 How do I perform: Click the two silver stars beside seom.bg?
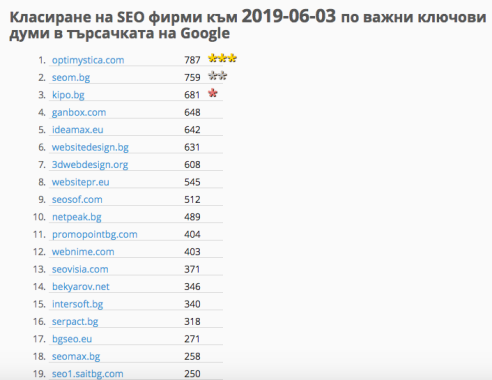click(x=217, y=76)
